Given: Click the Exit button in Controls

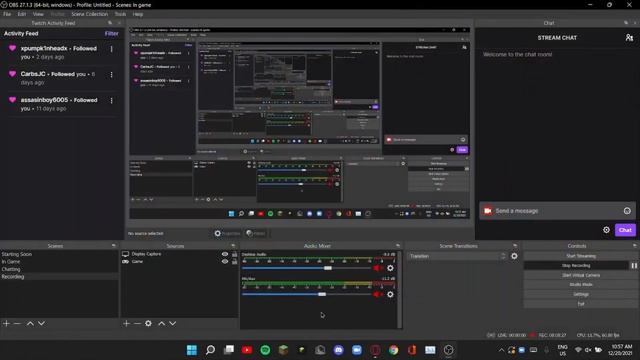Looking at the screenshot, I should click(x=580, y=304).
